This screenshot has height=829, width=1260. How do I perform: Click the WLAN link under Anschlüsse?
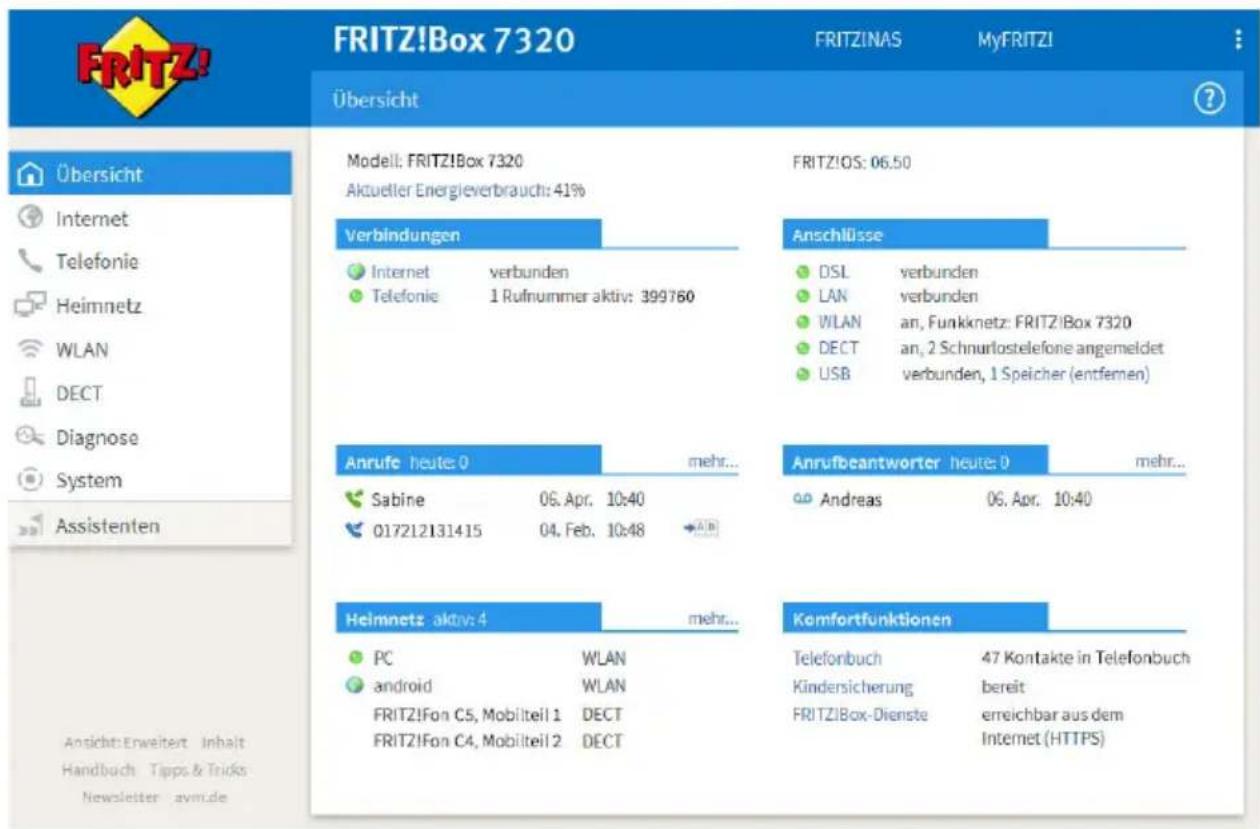[x=839, y=323]
